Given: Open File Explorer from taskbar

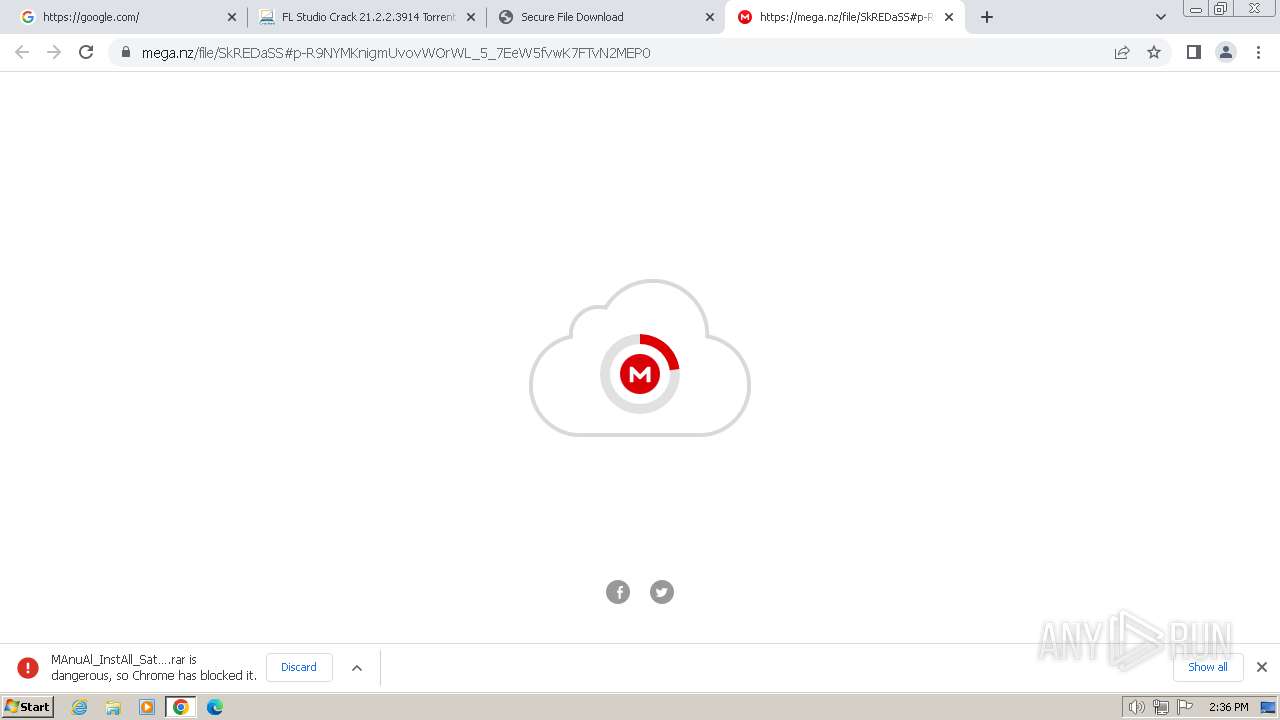Looking at the screenshot, I should coord(113,707).
